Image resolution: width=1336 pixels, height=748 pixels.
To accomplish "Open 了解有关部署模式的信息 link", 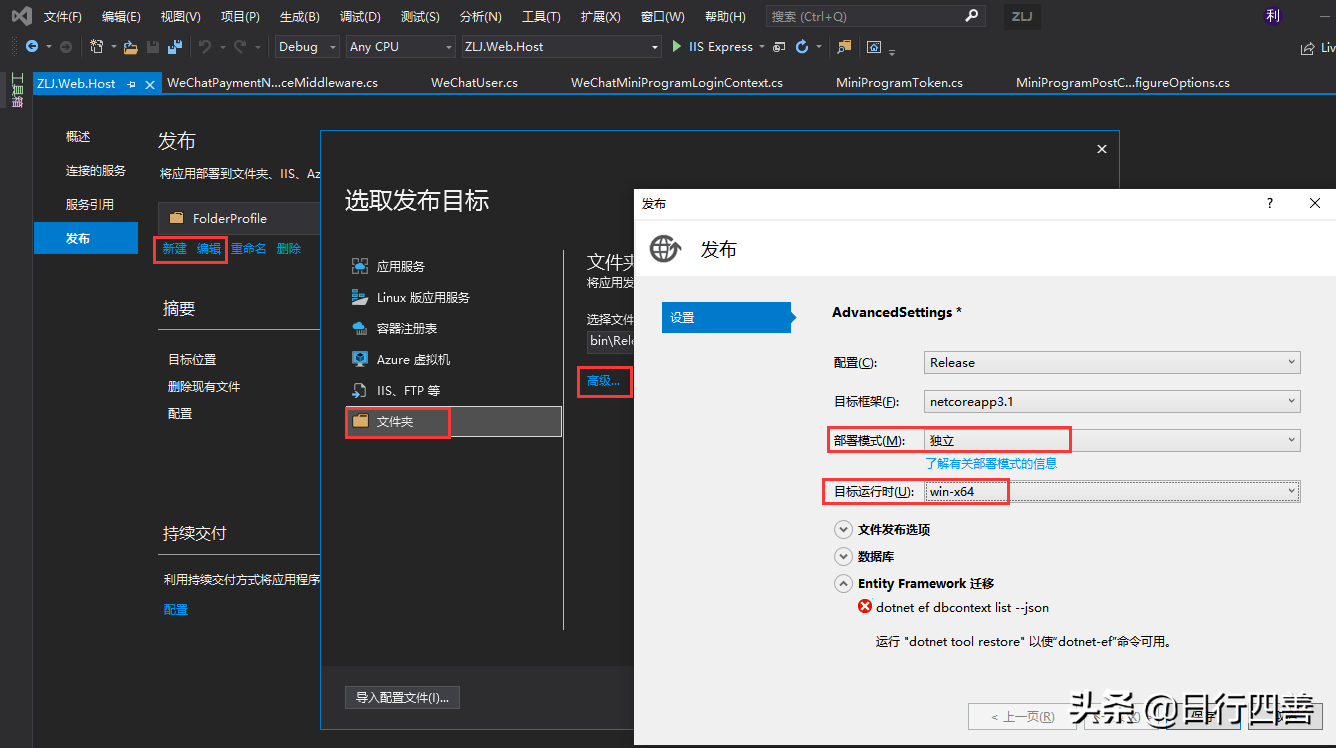I will click(x=991, y=463).
